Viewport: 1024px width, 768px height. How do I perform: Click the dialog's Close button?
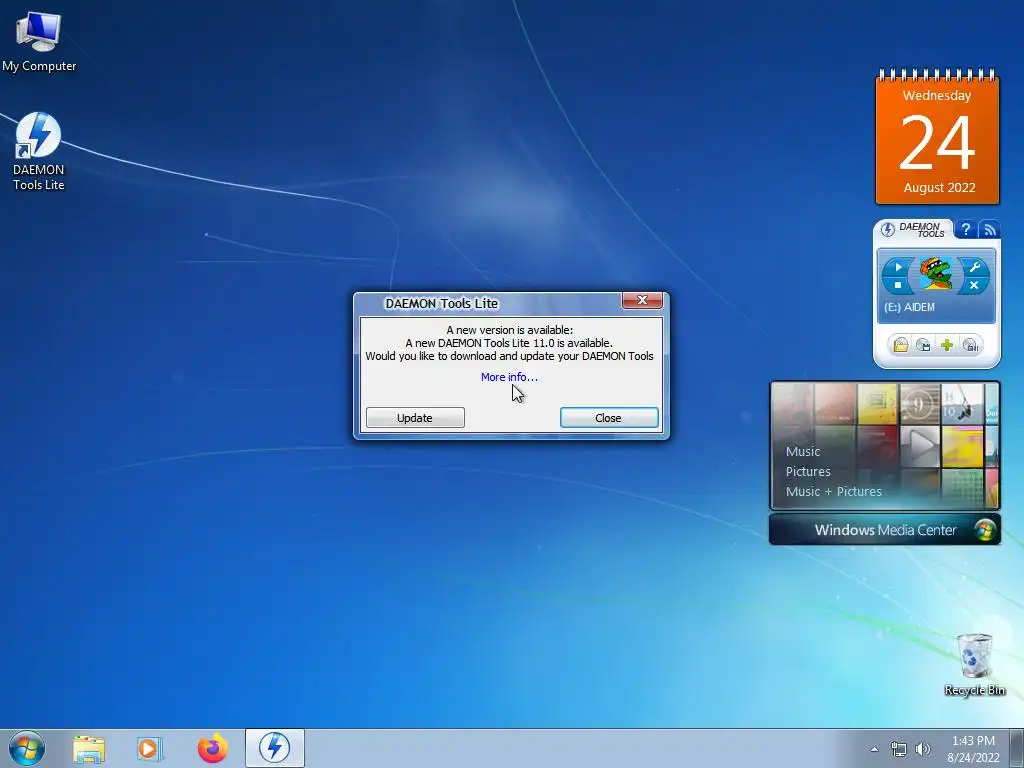click(x=609, y=418)
